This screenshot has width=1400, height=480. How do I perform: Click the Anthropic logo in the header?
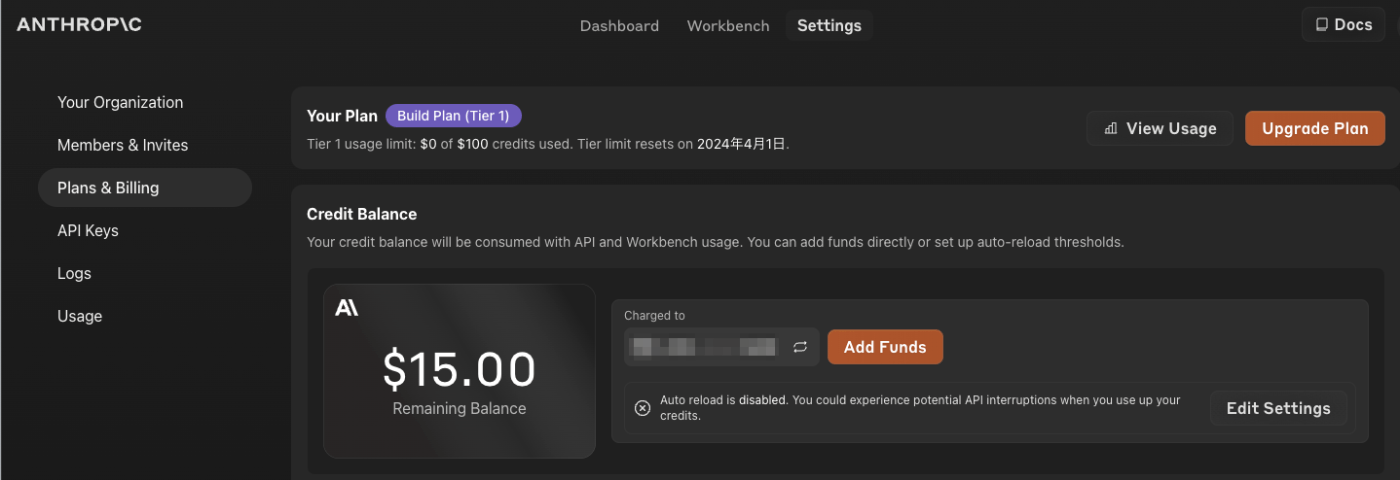point(79,24)
